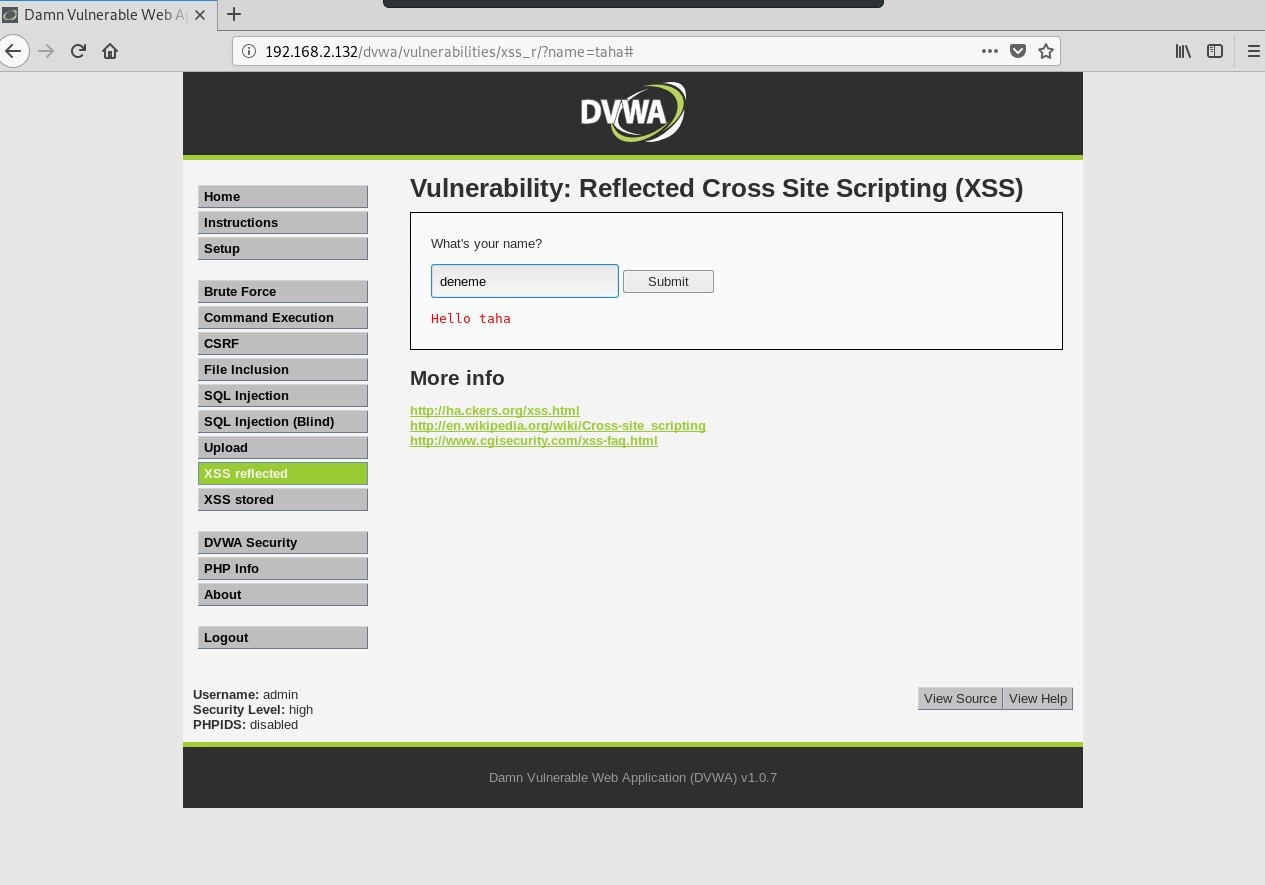Click the Submit button

click(668, 282)
